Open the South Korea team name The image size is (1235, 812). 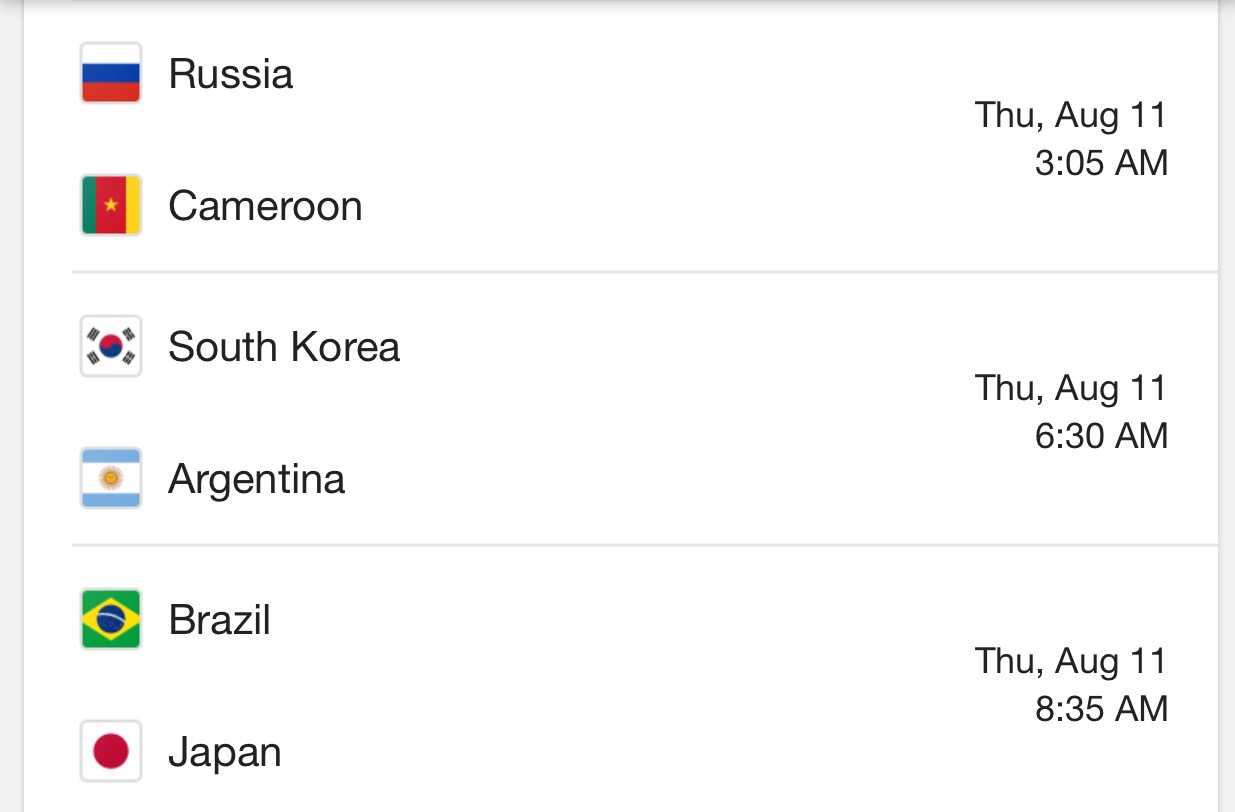[x=284, y=347]
